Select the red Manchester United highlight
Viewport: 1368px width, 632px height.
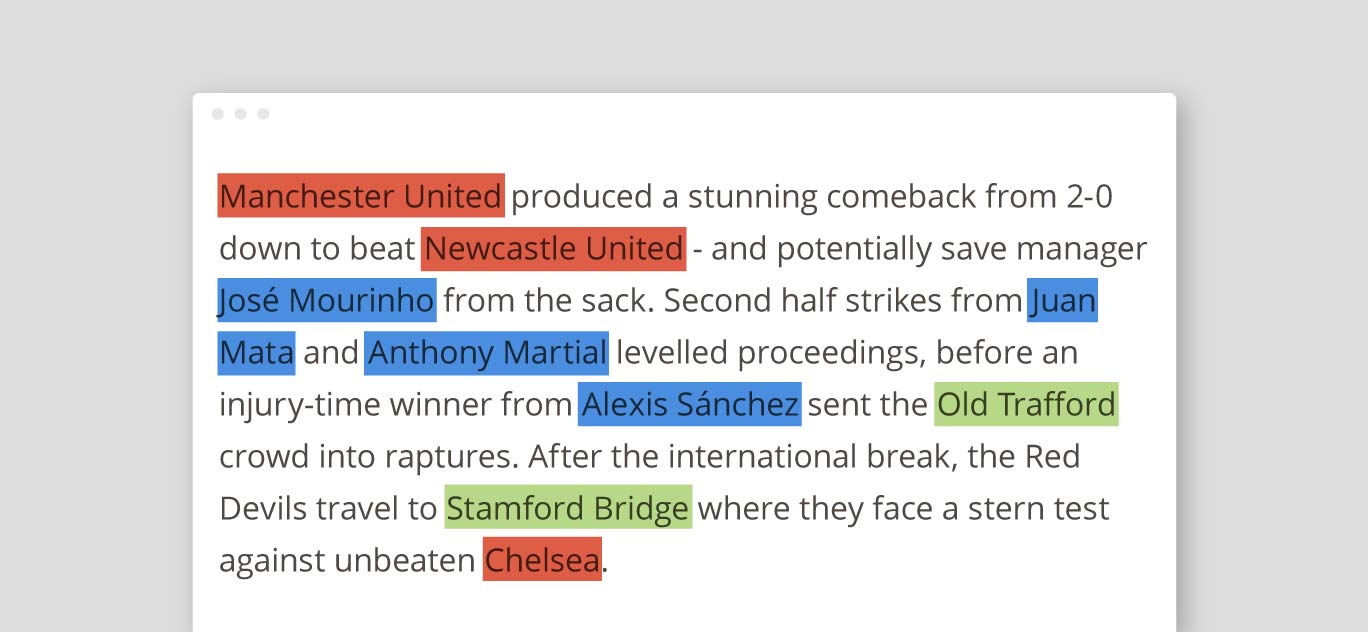tap(361, 196)
